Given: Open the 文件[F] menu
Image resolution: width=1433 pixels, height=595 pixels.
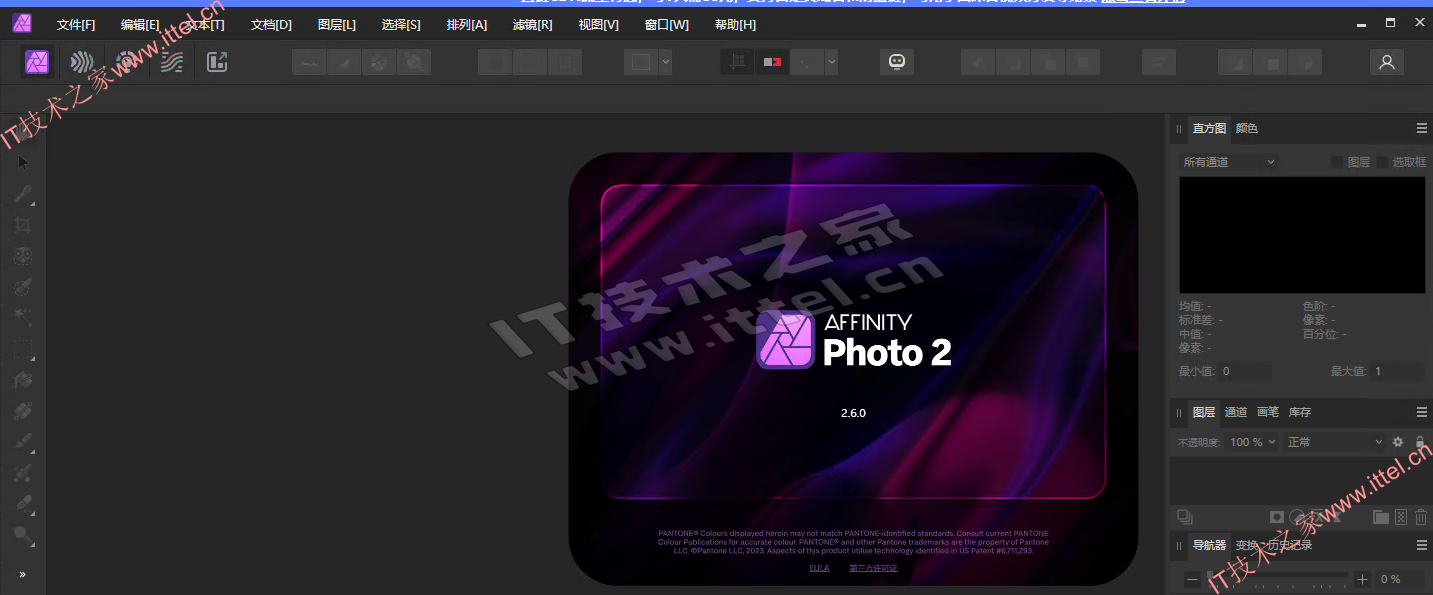Looking at the screenshot, I should point(76,24).
